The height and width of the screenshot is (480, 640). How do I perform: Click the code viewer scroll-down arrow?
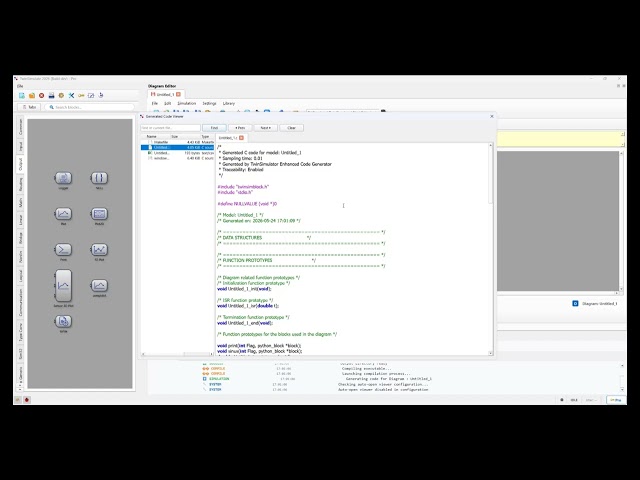click(491, 353)
